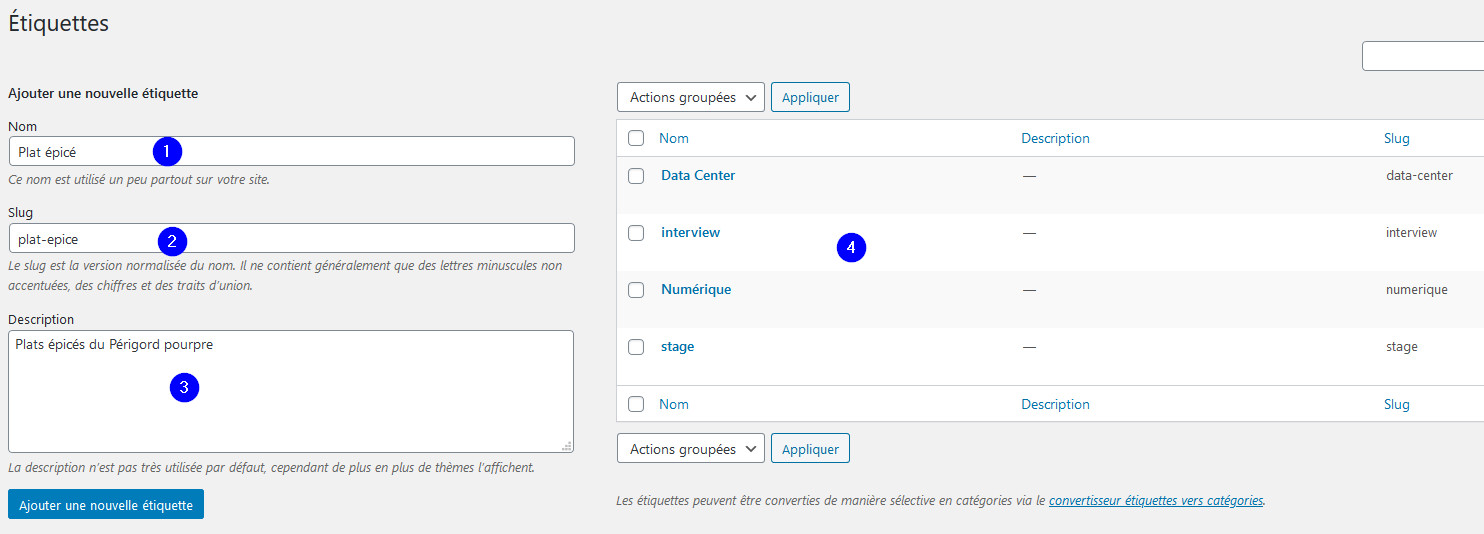
Task: Open convertisseur étiquettes vers catégories link
Action: tap(1156, 500)
